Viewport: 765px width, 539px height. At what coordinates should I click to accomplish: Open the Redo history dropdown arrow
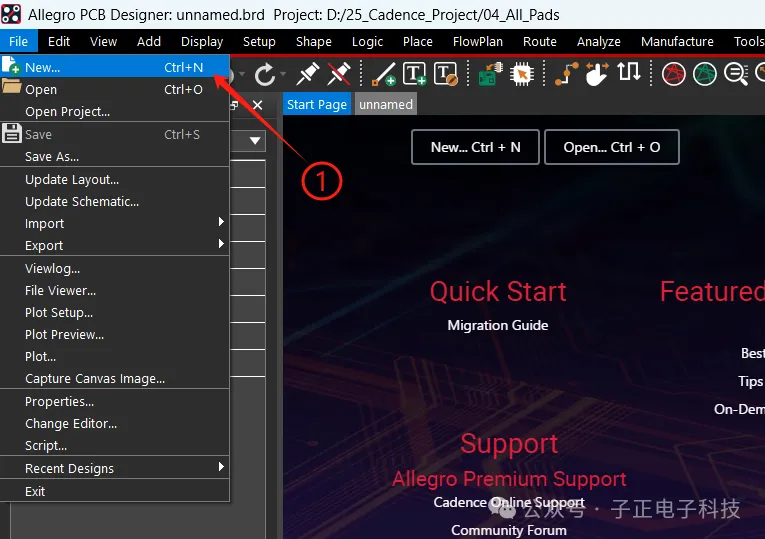(283, 74)
